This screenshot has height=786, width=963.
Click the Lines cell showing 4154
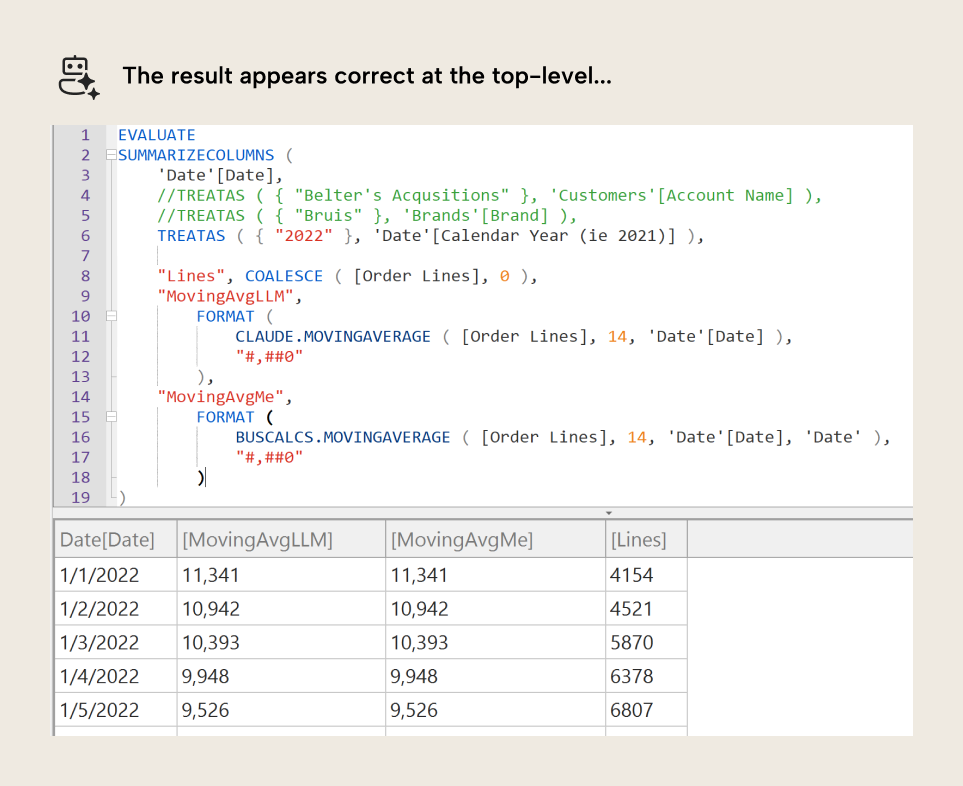click(632, 575)
